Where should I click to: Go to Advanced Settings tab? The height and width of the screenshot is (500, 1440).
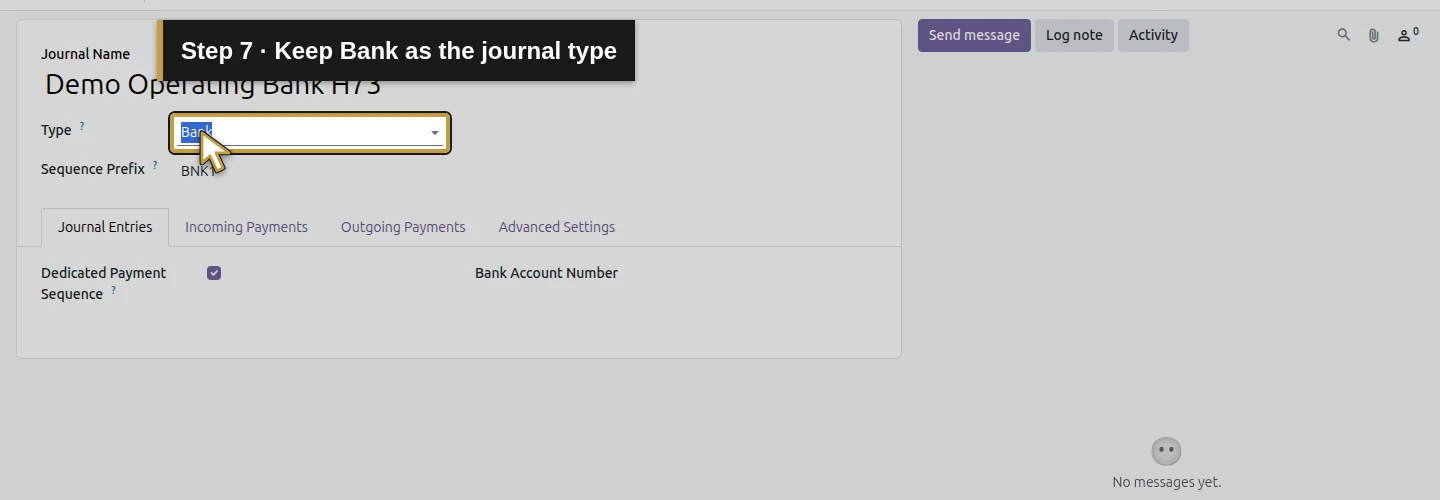(x=557, y=227)
